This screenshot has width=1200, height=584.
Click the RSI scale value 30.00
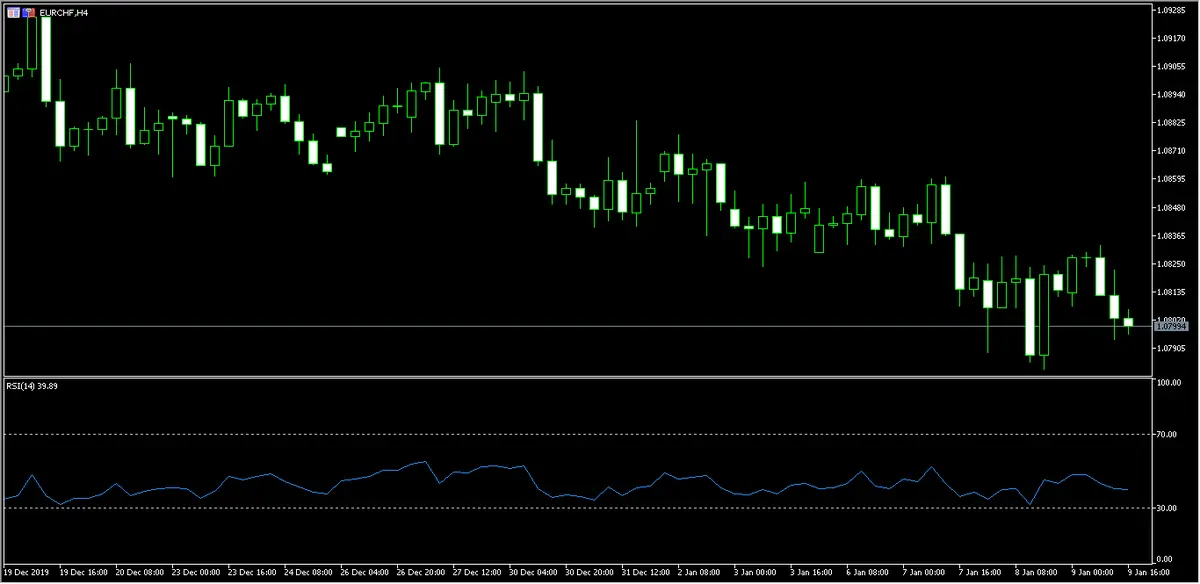tap(1167, 508)
